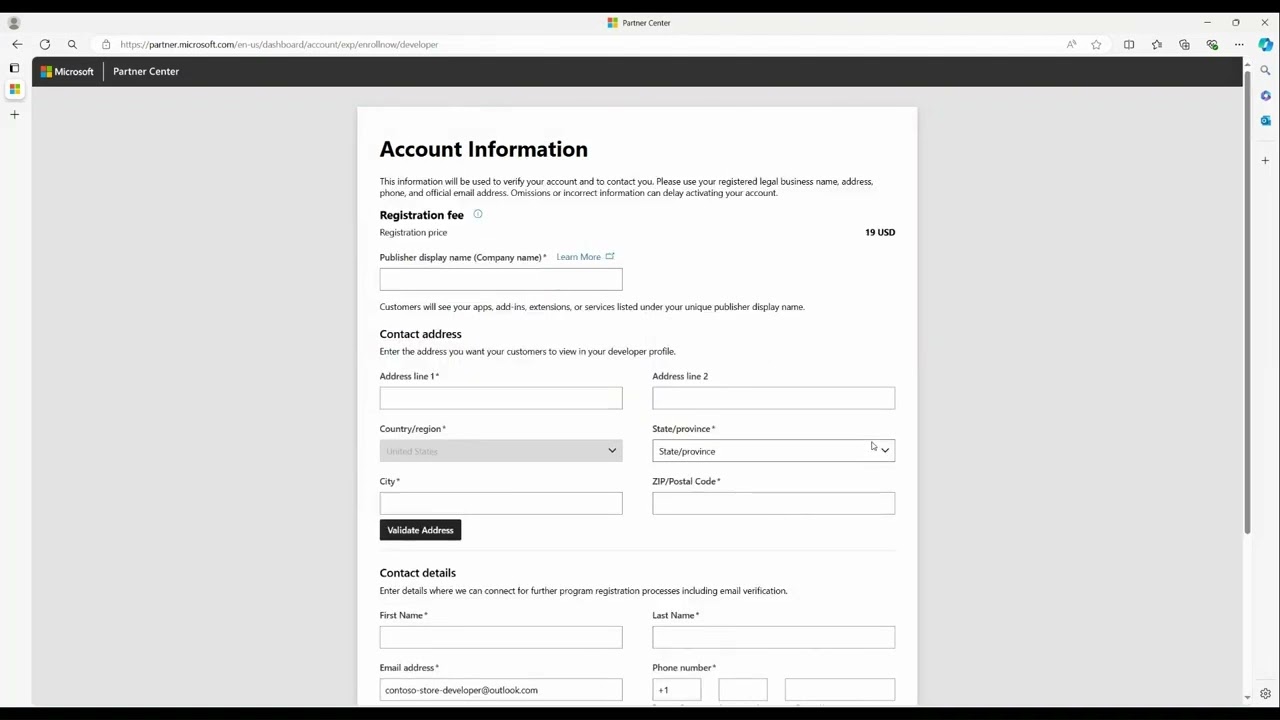
Task: Click the Contact address heading
Action: point(420,334)
